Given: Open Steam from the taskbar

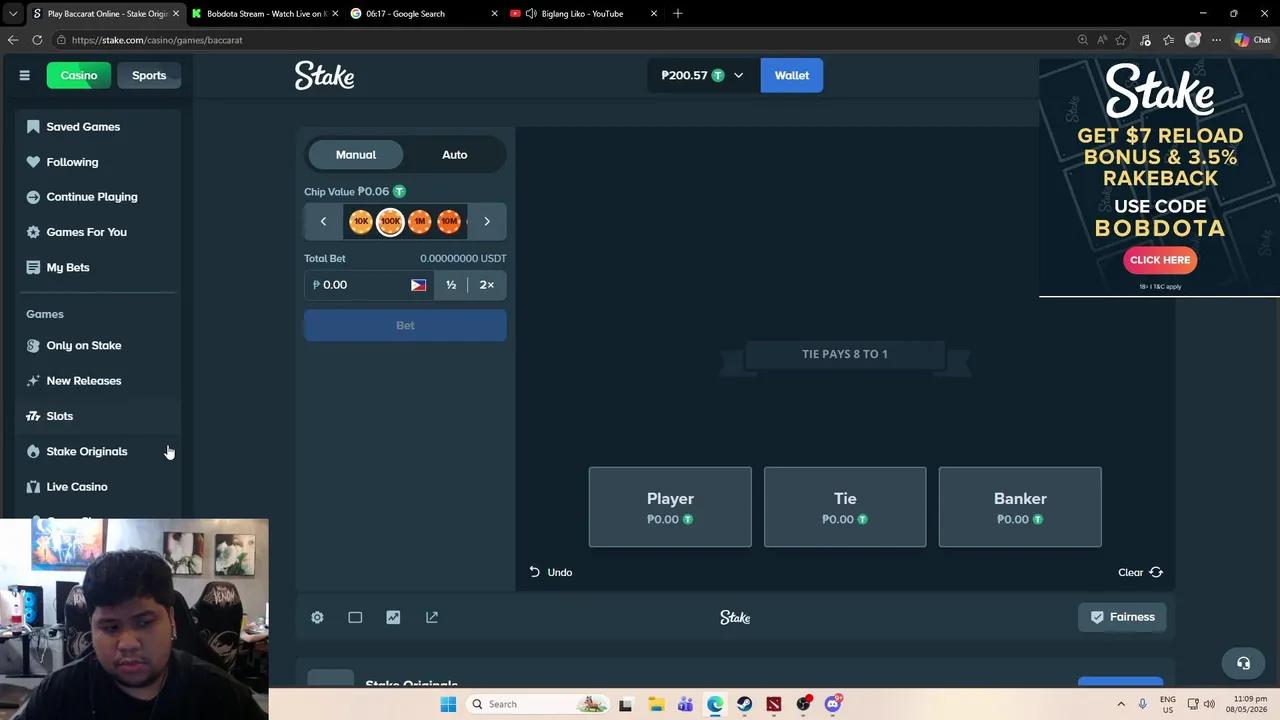Looking at the screenshot, I should pyautogui.click(x=745, y=704).
